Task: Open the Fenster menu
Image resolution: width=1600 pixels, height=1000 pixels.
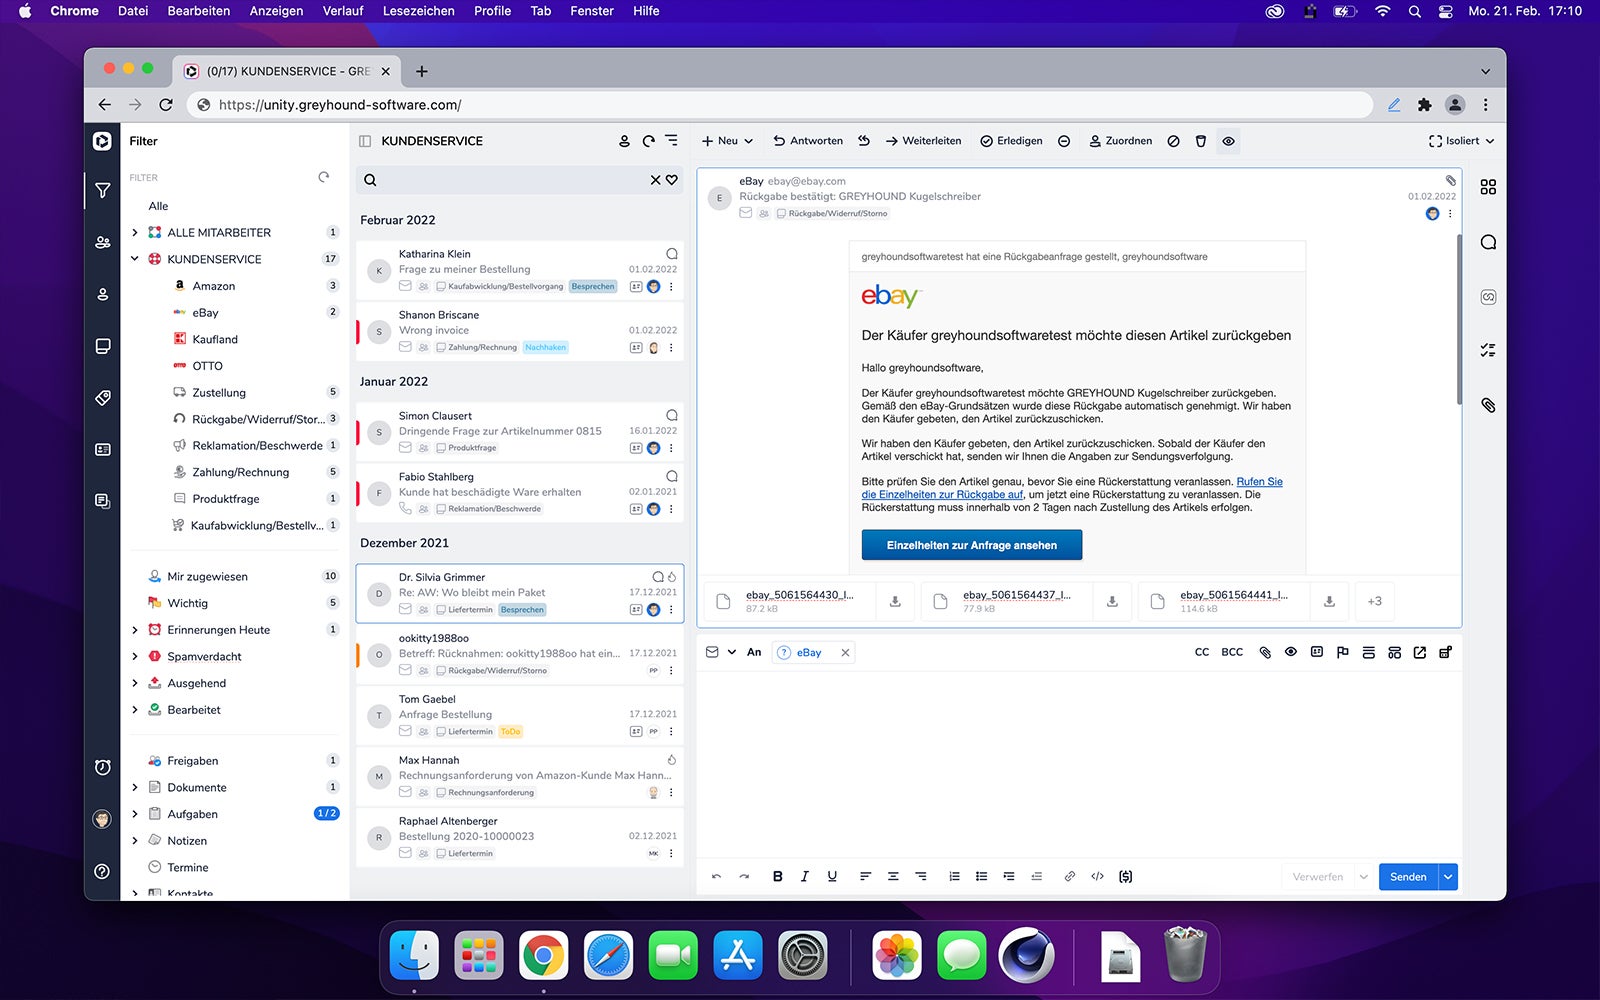Action: click(592, 11)
